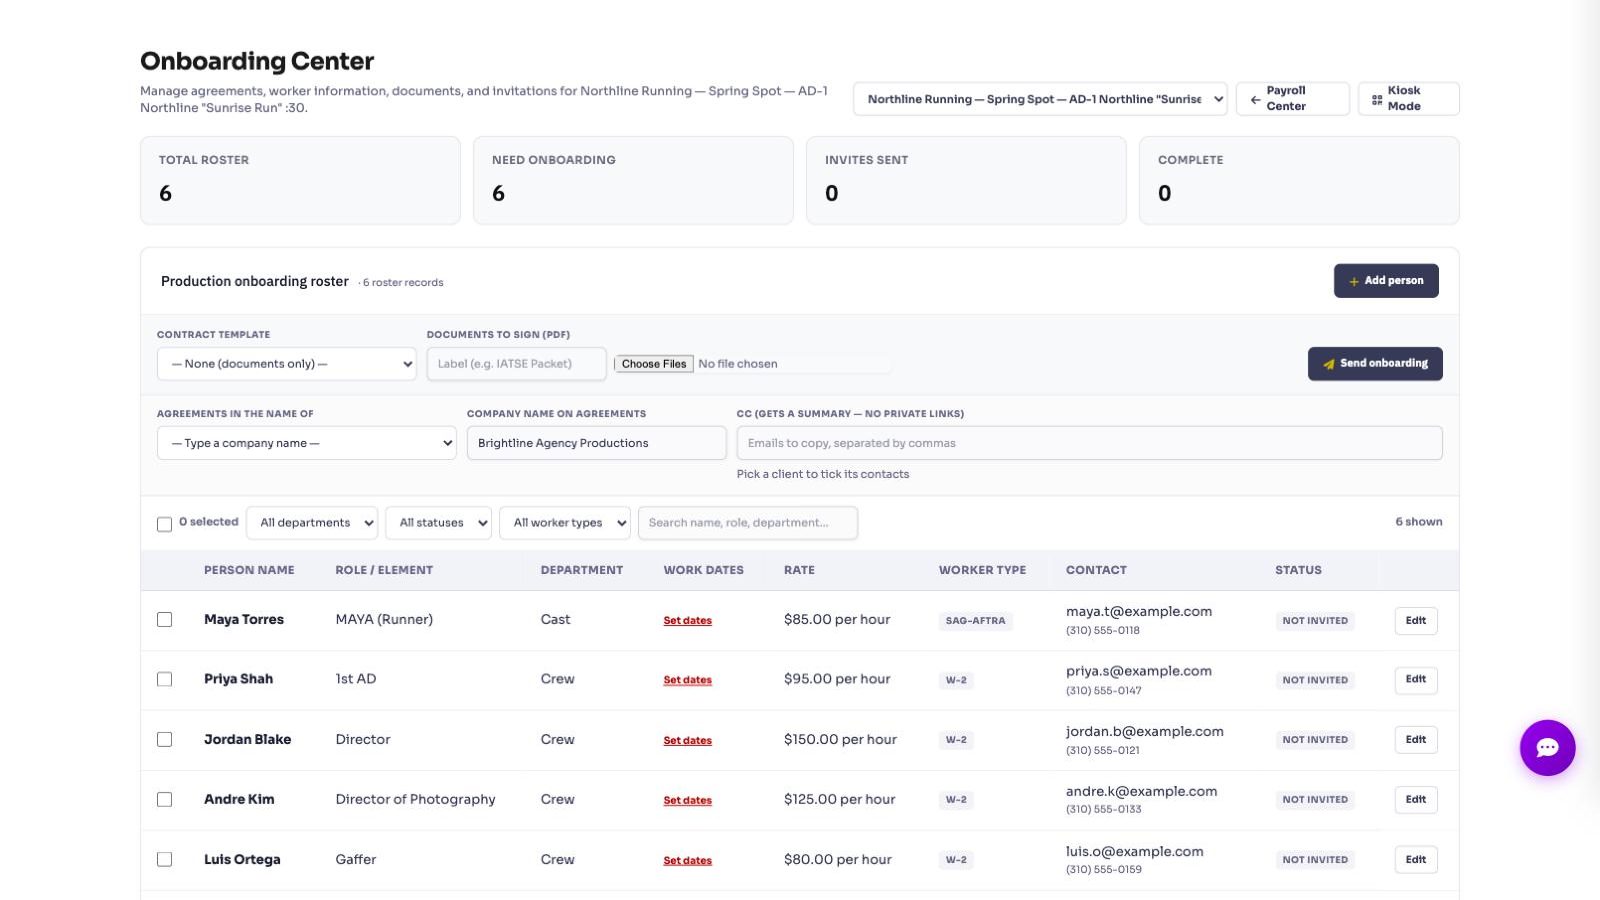Click the Need Onboarding stat card
The image size is (1600, 900).
coord(633,180)
